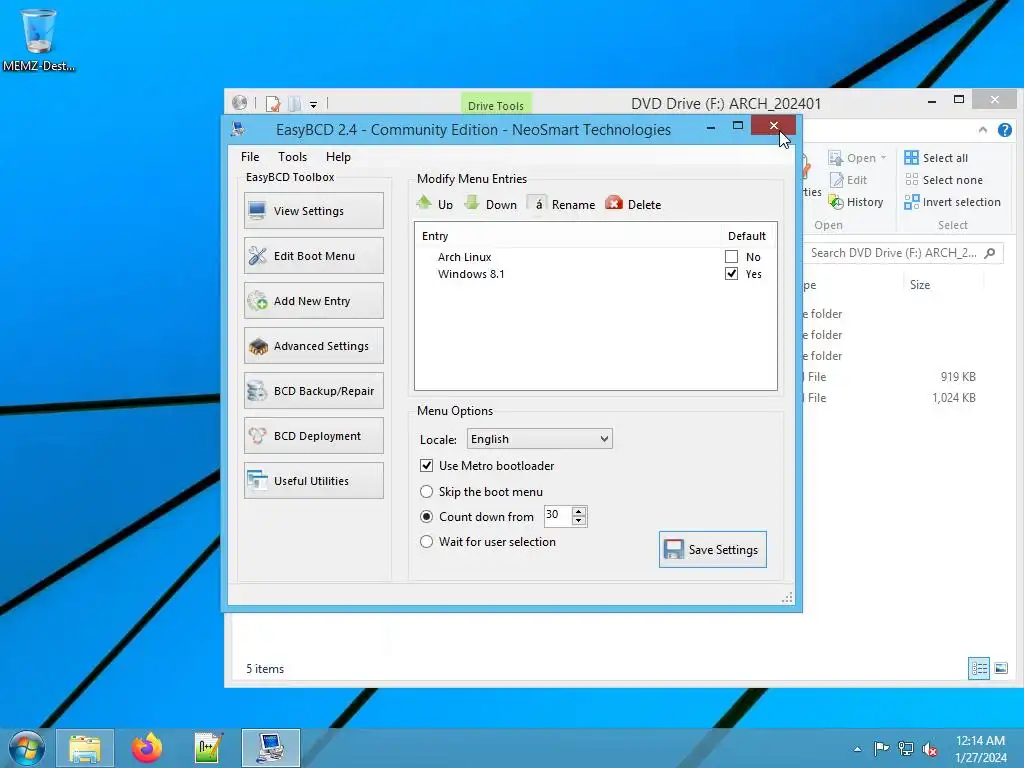Toggle Windows 8.1 default checkbox
Image resolution: width=1024 pixels, height=768 pixels.
[x=731, y=274]
